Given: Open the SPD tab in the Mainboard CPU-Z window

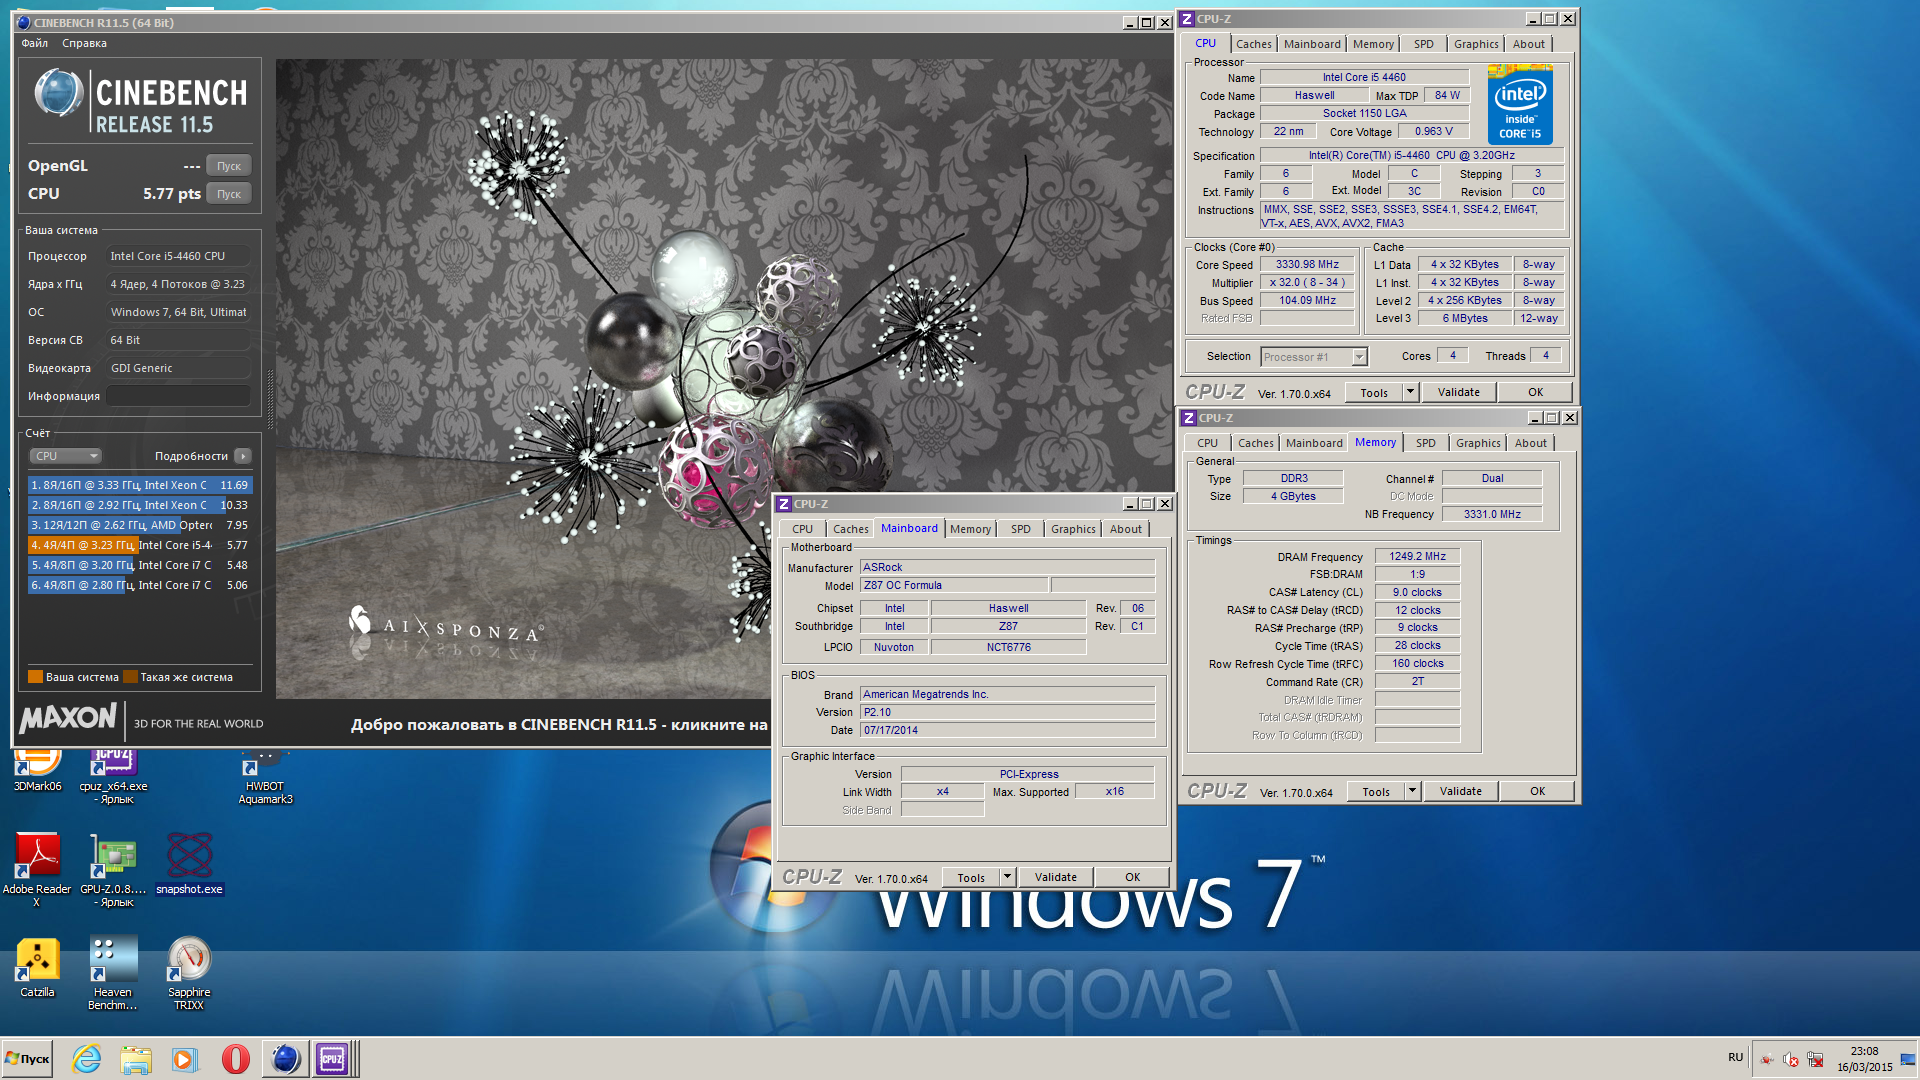Looking at the screenshot, I should pos(1021,529).
